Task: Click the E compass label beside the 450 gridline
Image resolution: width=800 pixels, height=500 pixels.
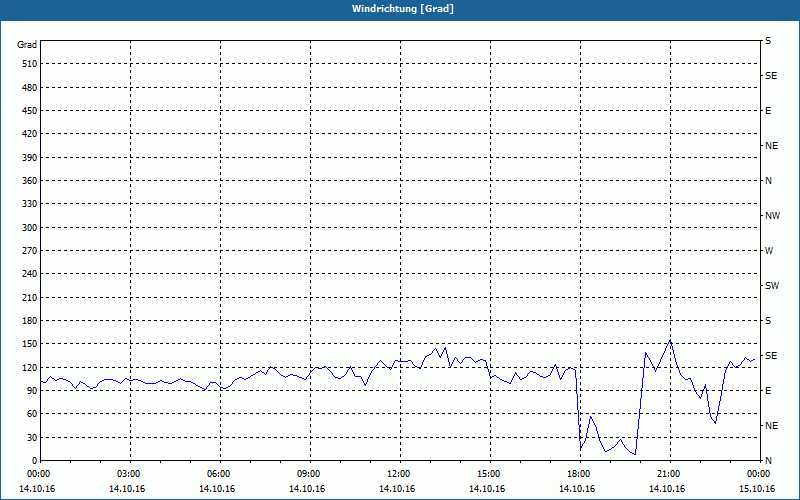Action: (768, 111)
